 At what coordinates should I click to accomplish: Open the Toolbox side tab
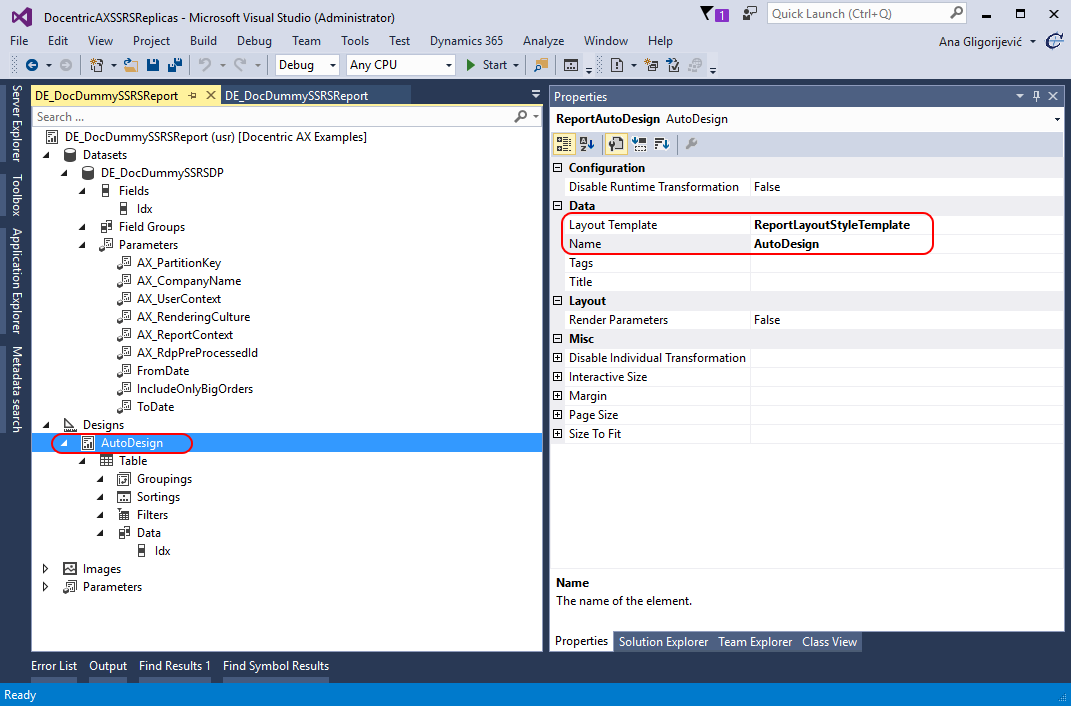point(16,195)
